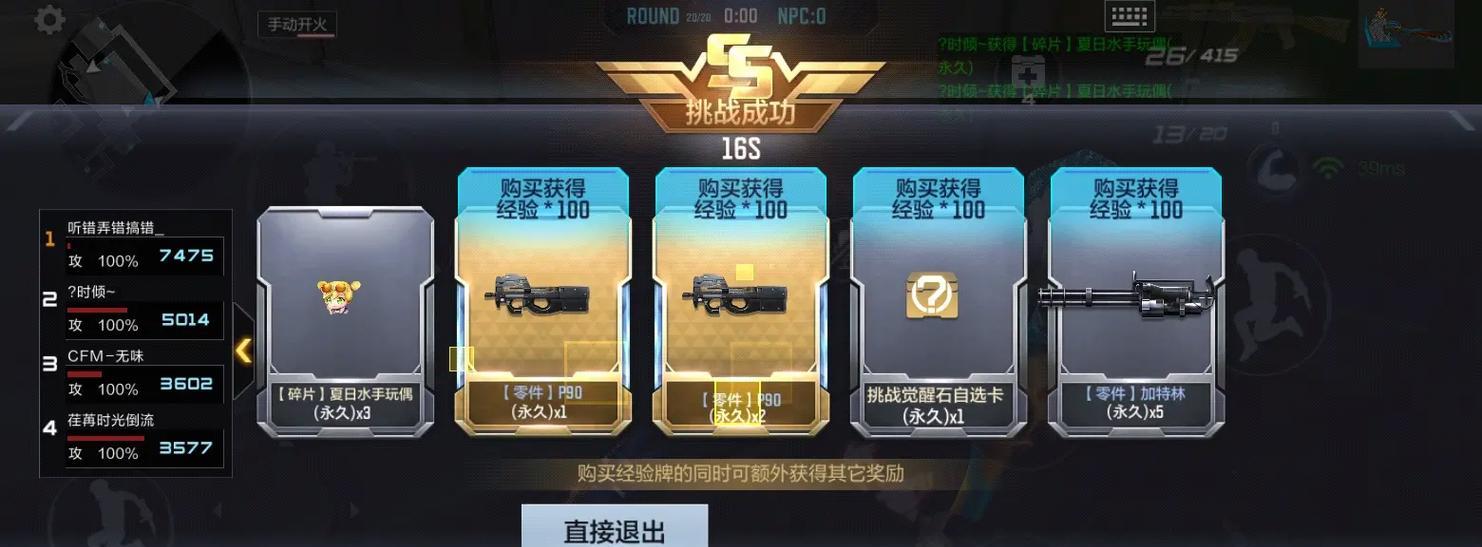
Task: Select player 荏苒时光倒流 row
Action: (x=135, y=437)
